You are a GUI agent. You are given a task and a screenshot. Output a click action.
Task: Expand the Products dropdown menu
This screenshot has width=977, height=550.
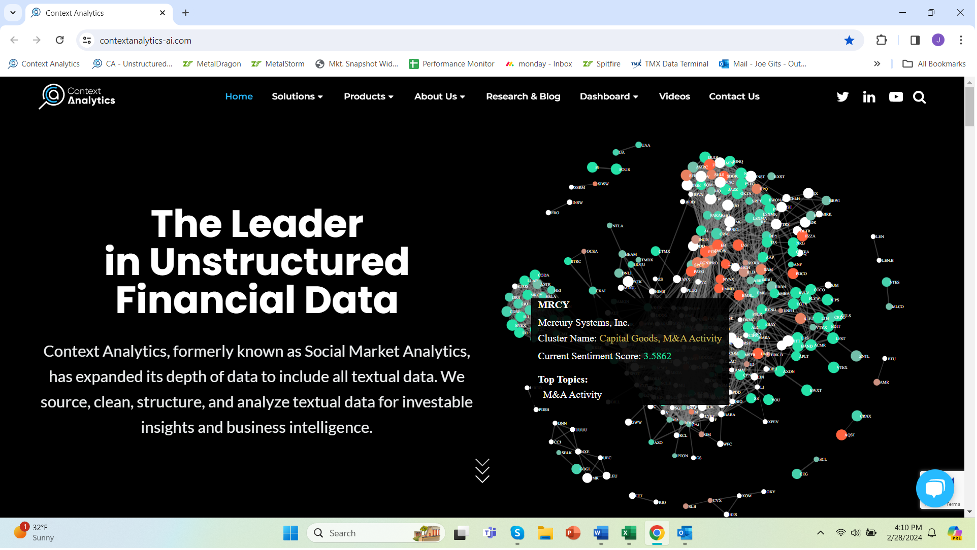pos(368,97)
